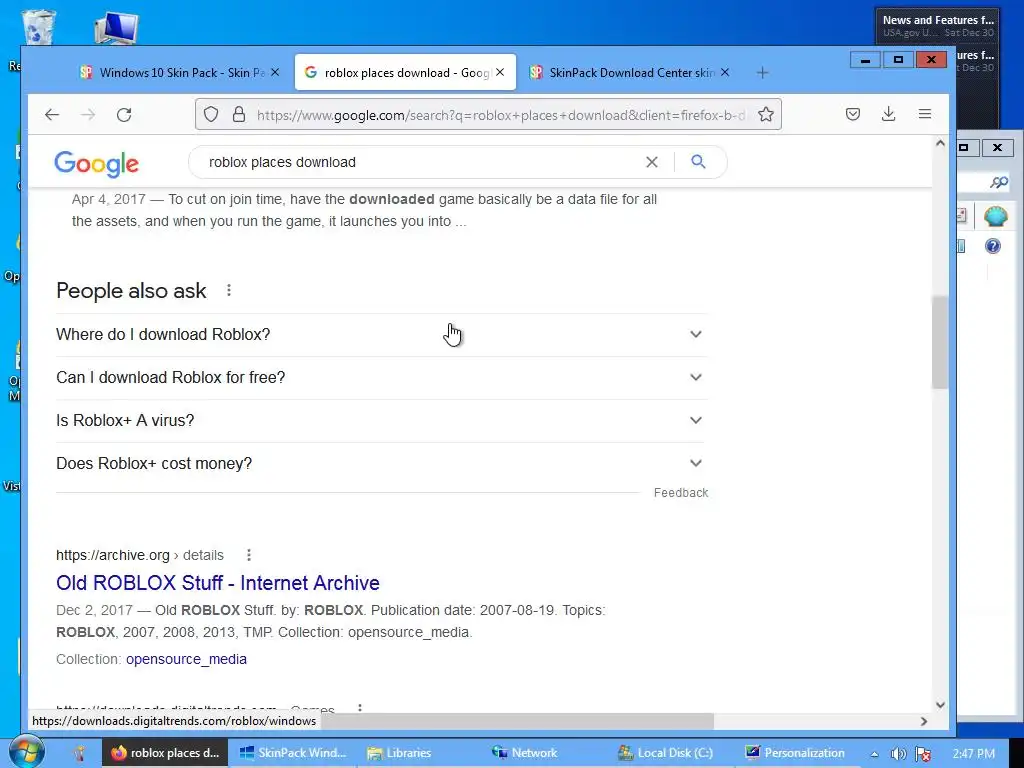The image size is (1024, 768).
Task: Select the roblox places download tab
Action: pyautogui.click(x=406, y=72)
